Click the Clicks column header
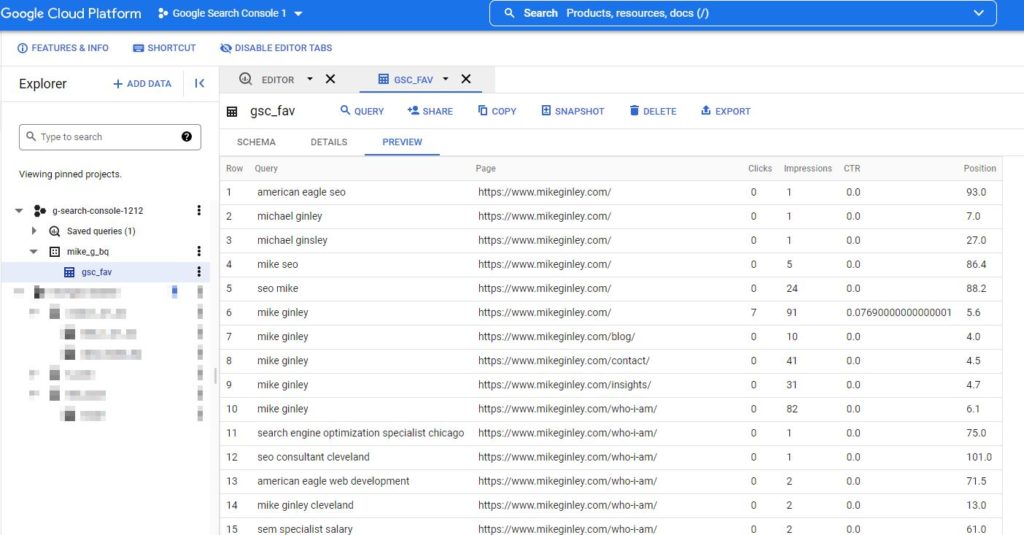 (x=760, y=169)
